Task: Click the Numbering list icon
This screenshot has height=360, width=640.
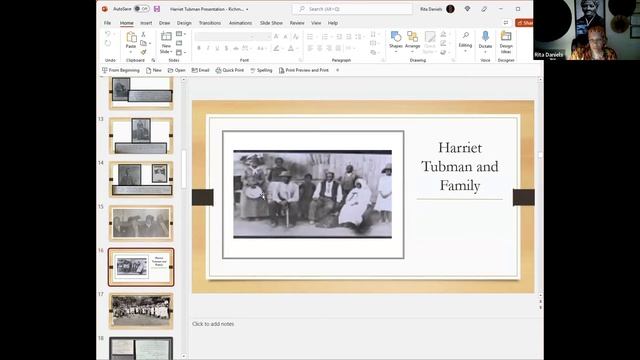Action: pyautogui.click(x=325, y=37)
